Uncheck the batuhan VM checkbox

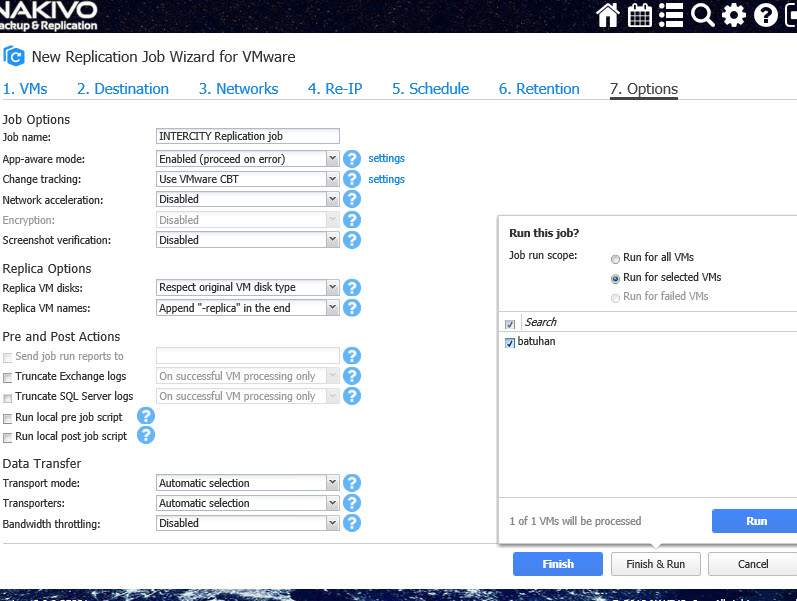pos(510,343)
